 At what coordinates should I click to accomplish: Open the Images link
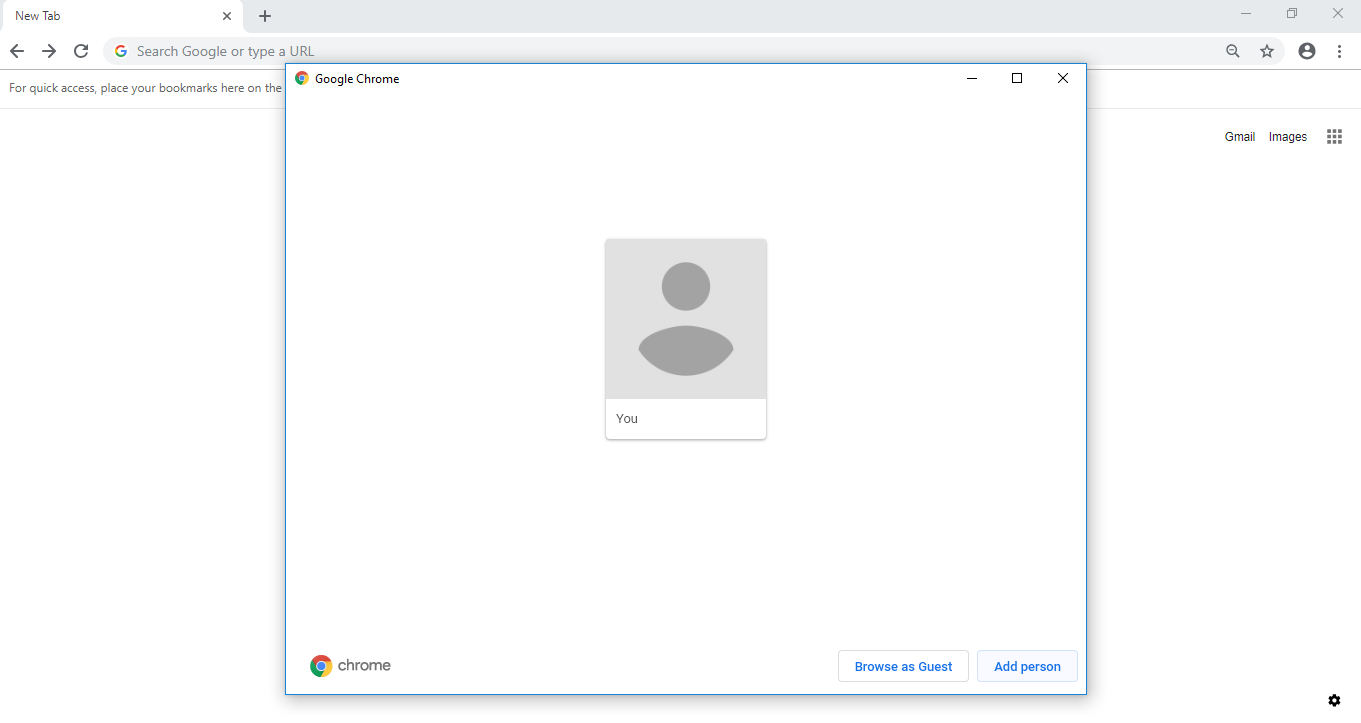[x=1287, y=137]
